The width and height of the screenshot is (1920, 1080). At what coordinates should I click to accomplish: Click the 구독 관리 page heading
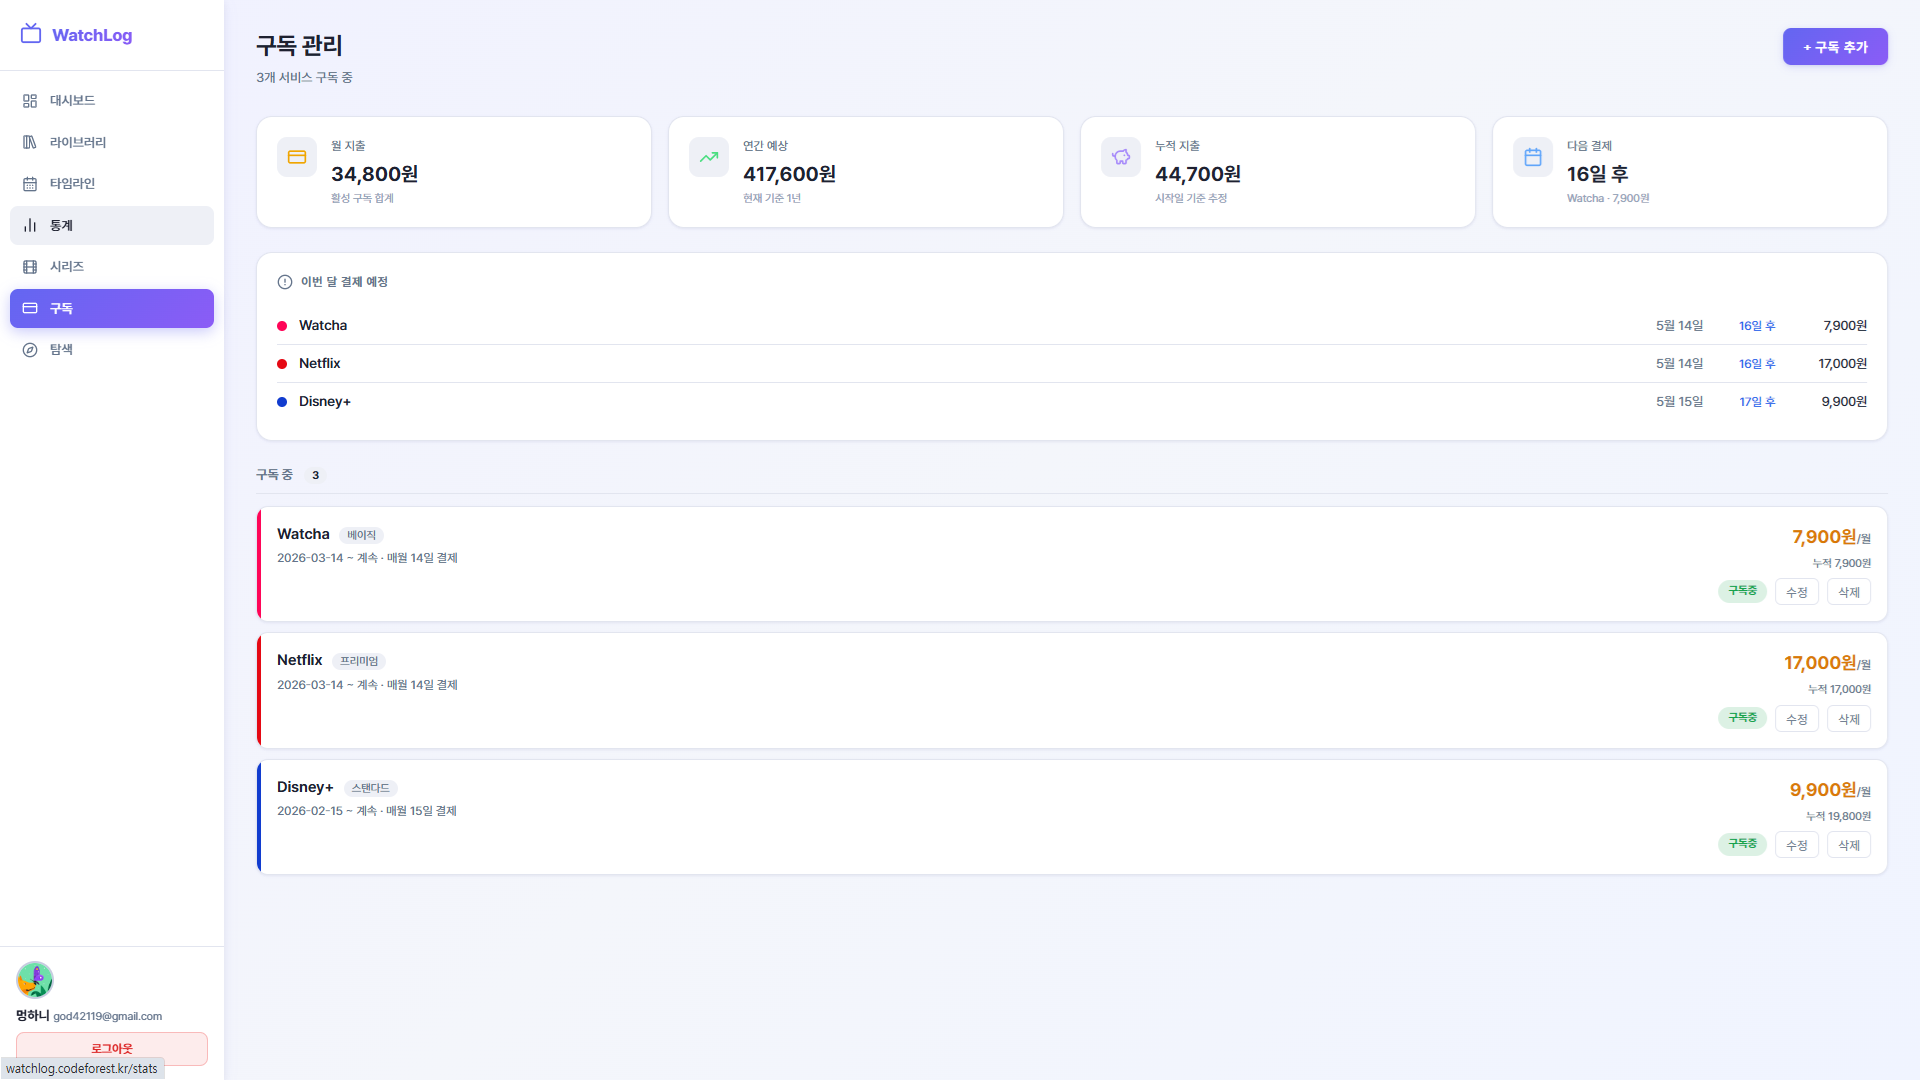[x=300, y=45]
